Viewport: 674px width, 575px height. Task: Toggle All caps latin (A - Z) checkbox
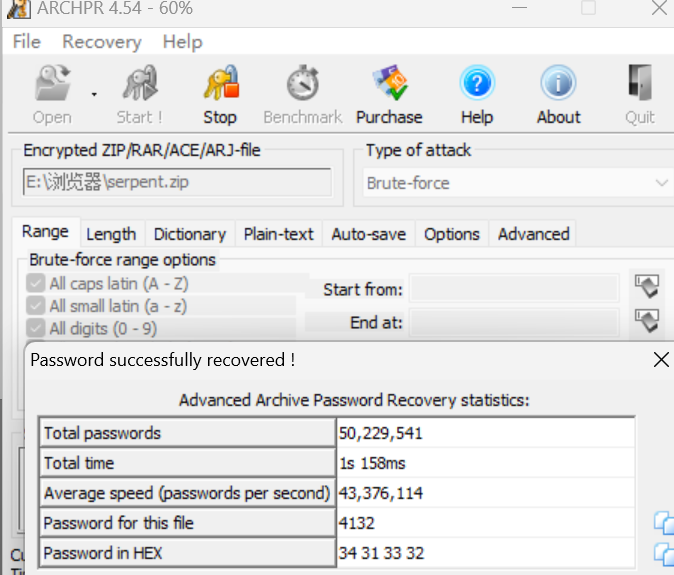[x=36, y=283]
